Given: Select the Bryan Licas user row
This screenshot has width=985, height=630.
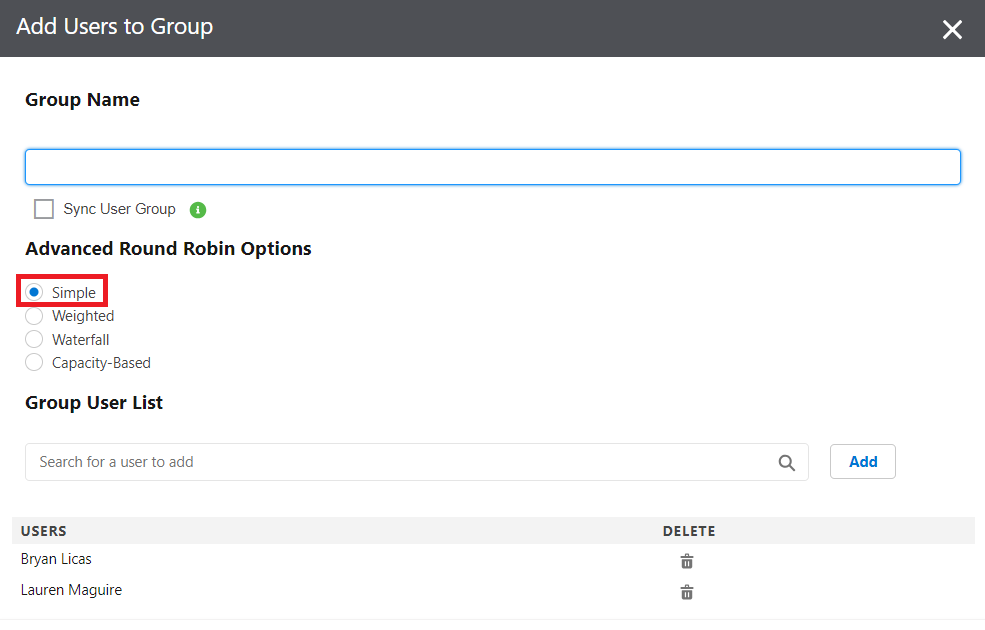Looking at the screenshot, I should coord(493,559).
